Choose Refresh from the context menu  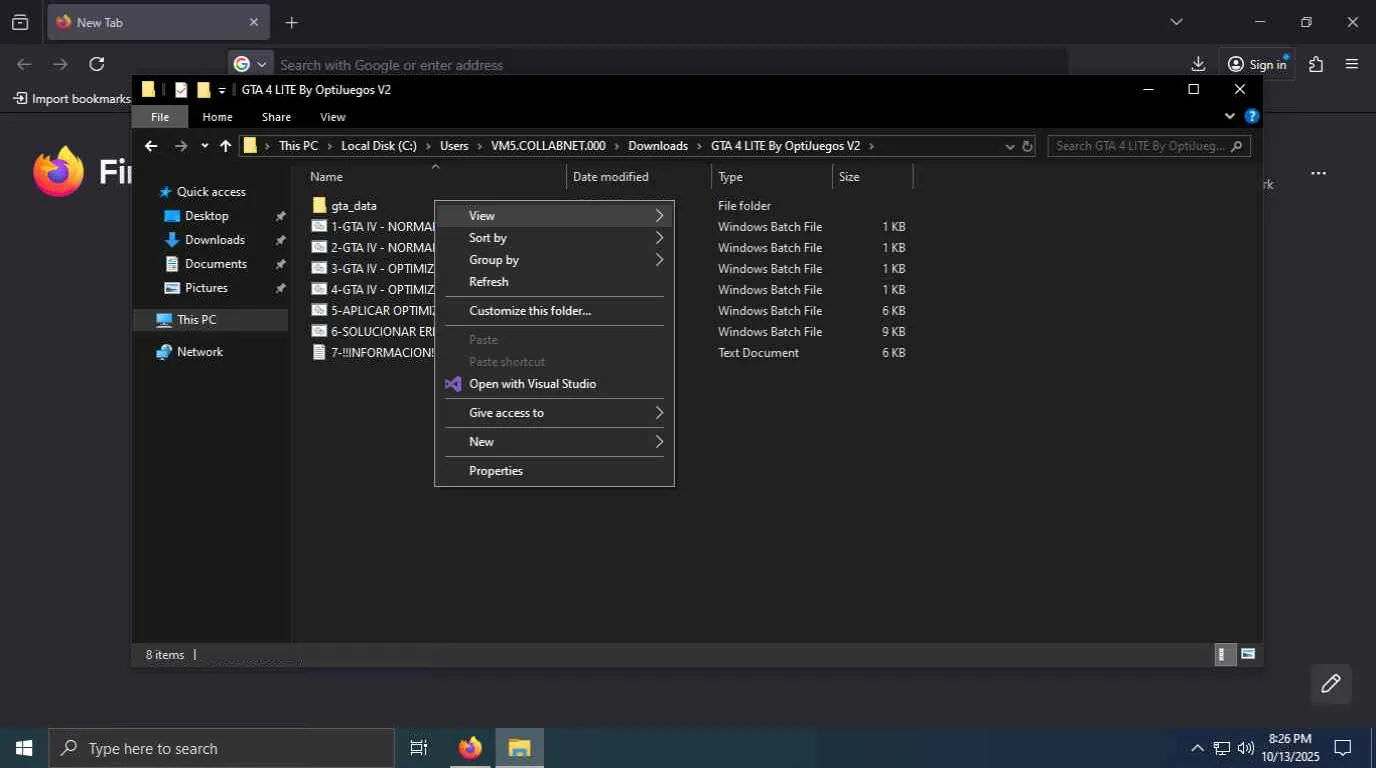click(554, 282)
